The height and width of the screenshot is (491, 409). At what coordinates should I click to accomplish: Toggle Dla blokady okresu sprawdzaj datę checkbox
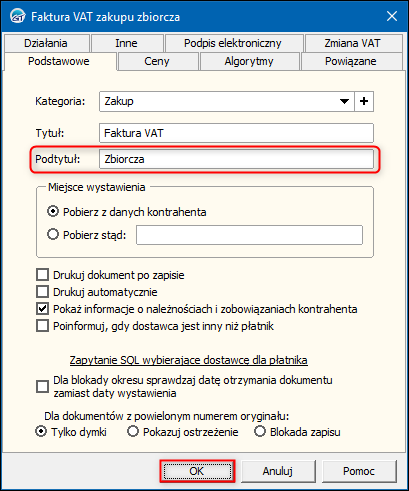click(x=42, y=387)
